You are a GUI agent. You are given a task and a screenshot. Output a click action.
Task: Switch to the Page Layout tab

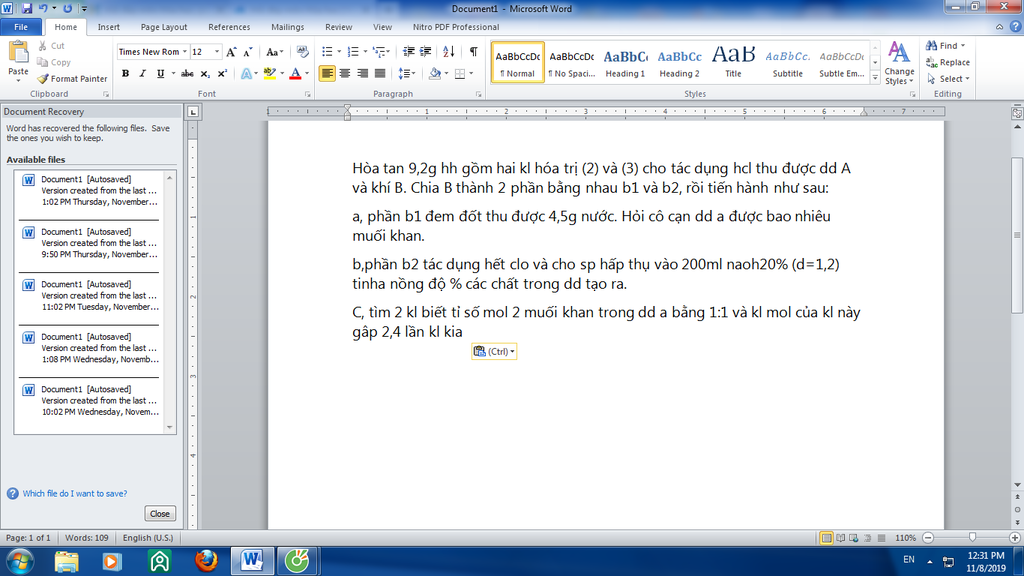(164, 27)
